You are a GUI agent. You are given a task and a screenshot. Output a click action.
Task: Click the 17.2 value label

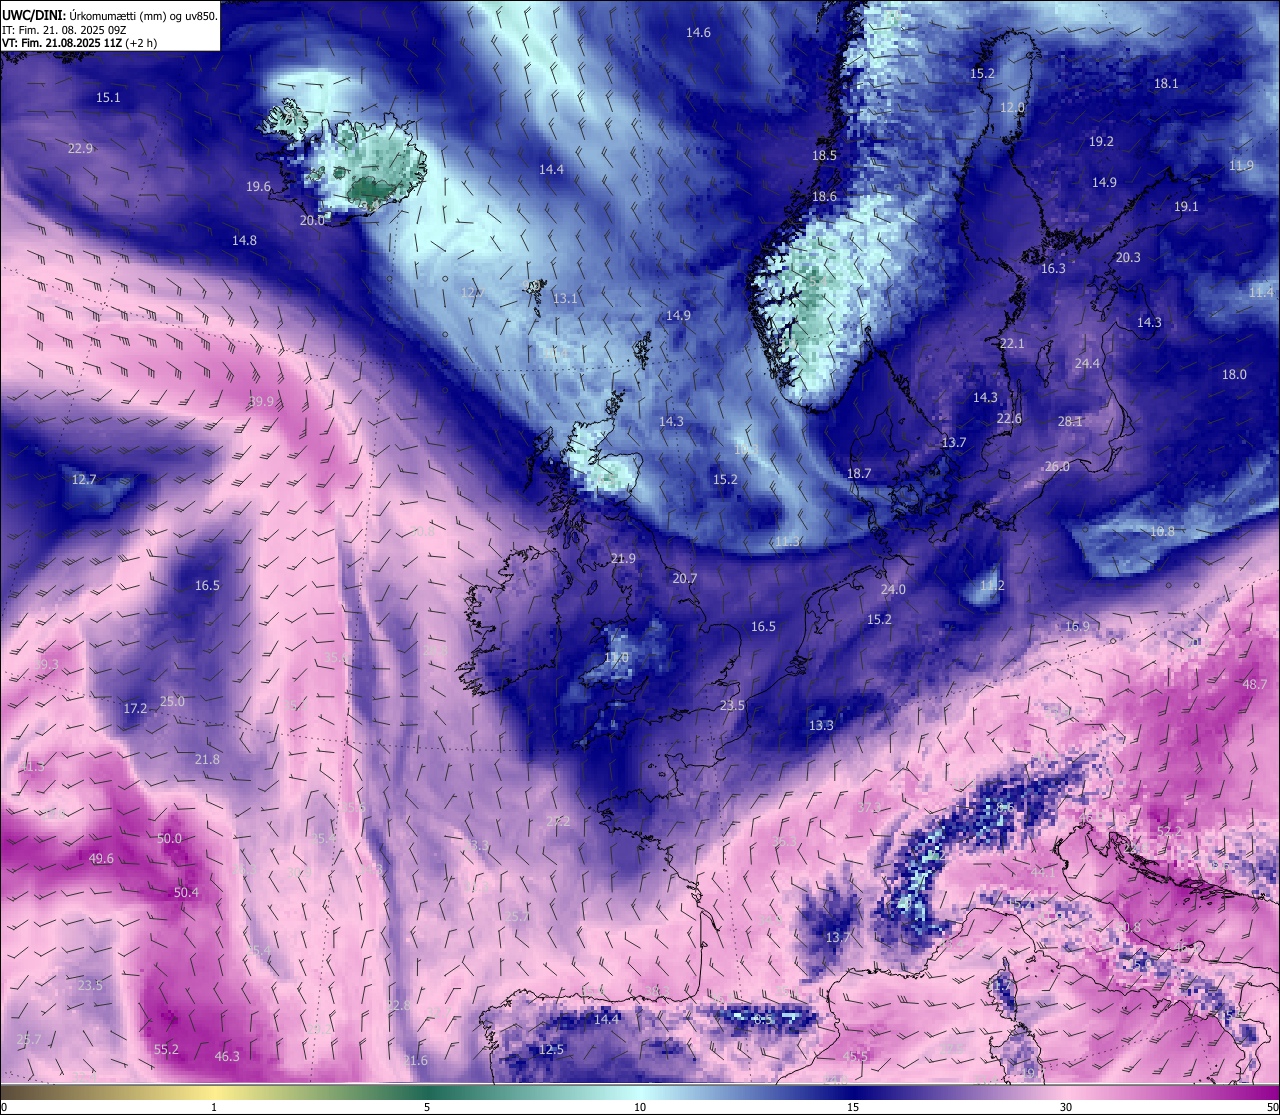[135, 709]
